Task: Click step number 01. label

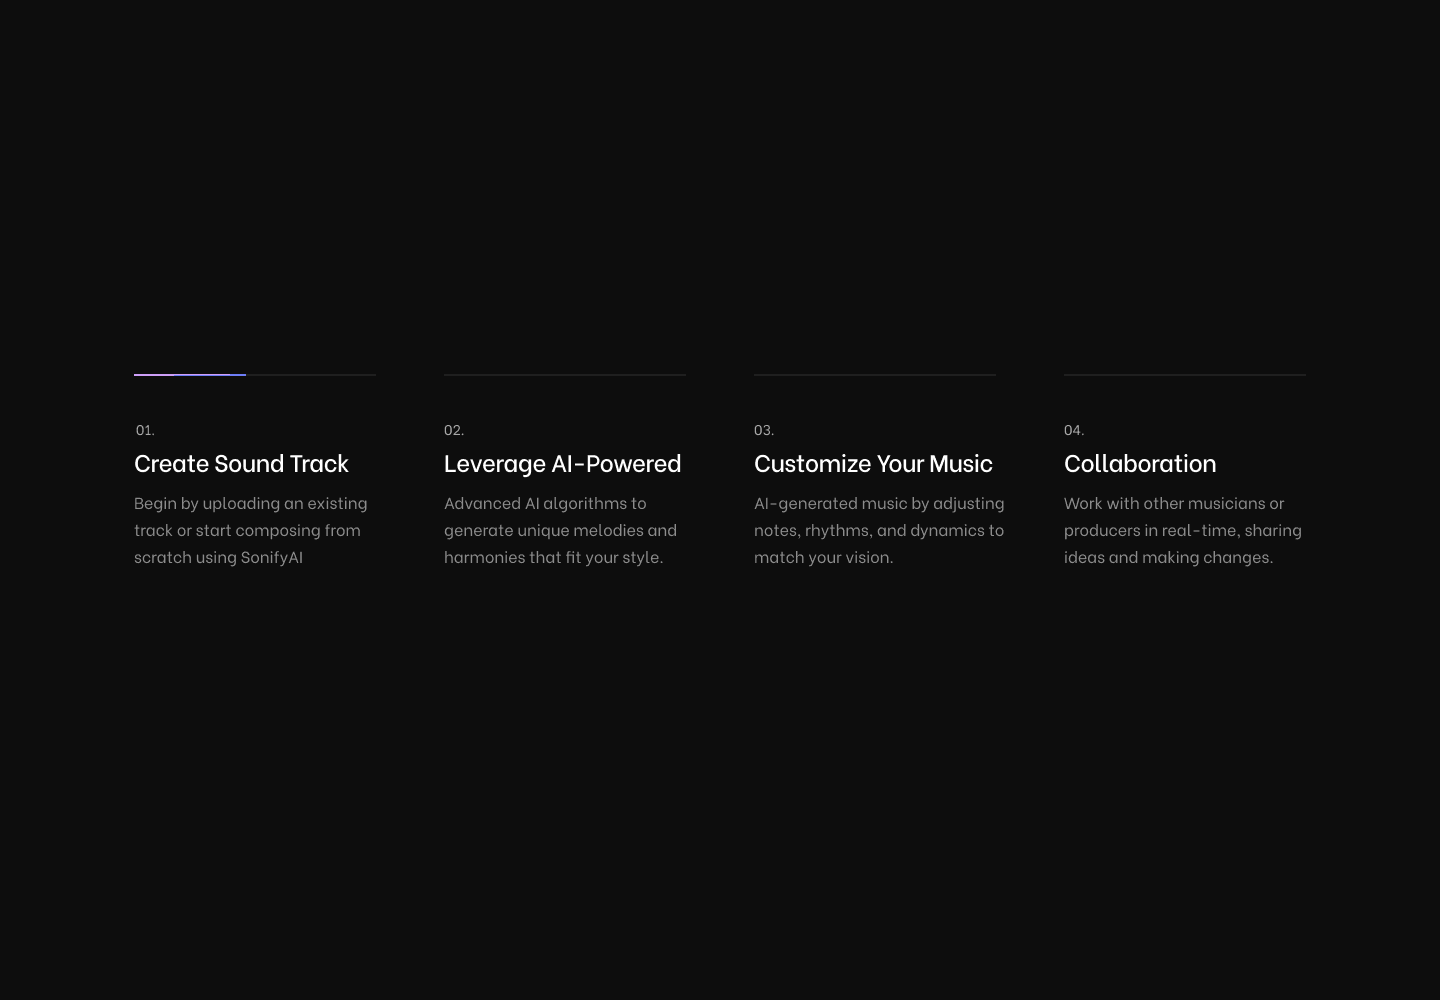Action: pos(145,430)
